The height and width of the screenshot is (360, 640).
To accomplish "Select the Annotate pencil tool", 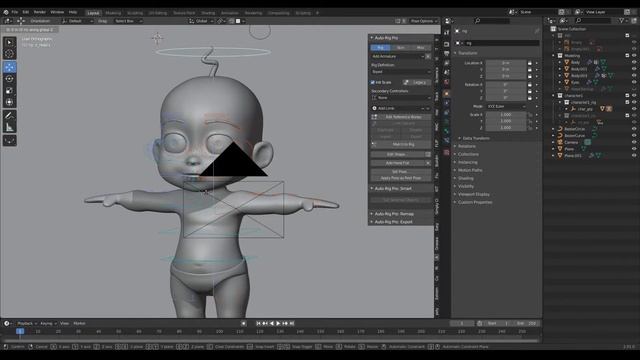I will coord(9,116).
